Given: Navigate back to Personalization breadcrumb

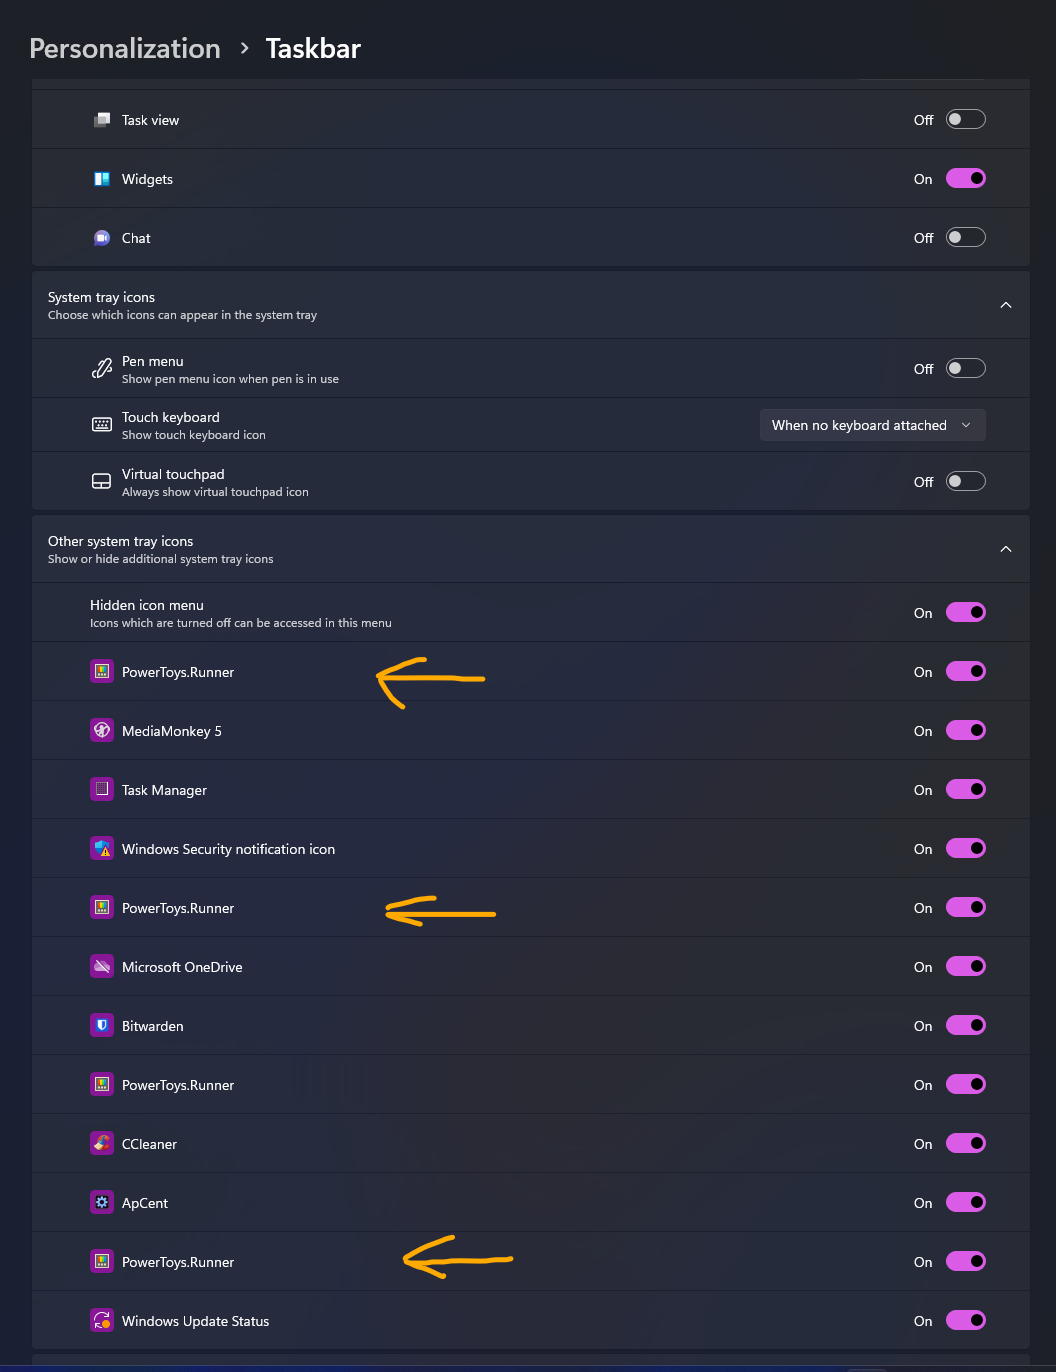Looking at the screenshot, I should [x=125, y=48].
